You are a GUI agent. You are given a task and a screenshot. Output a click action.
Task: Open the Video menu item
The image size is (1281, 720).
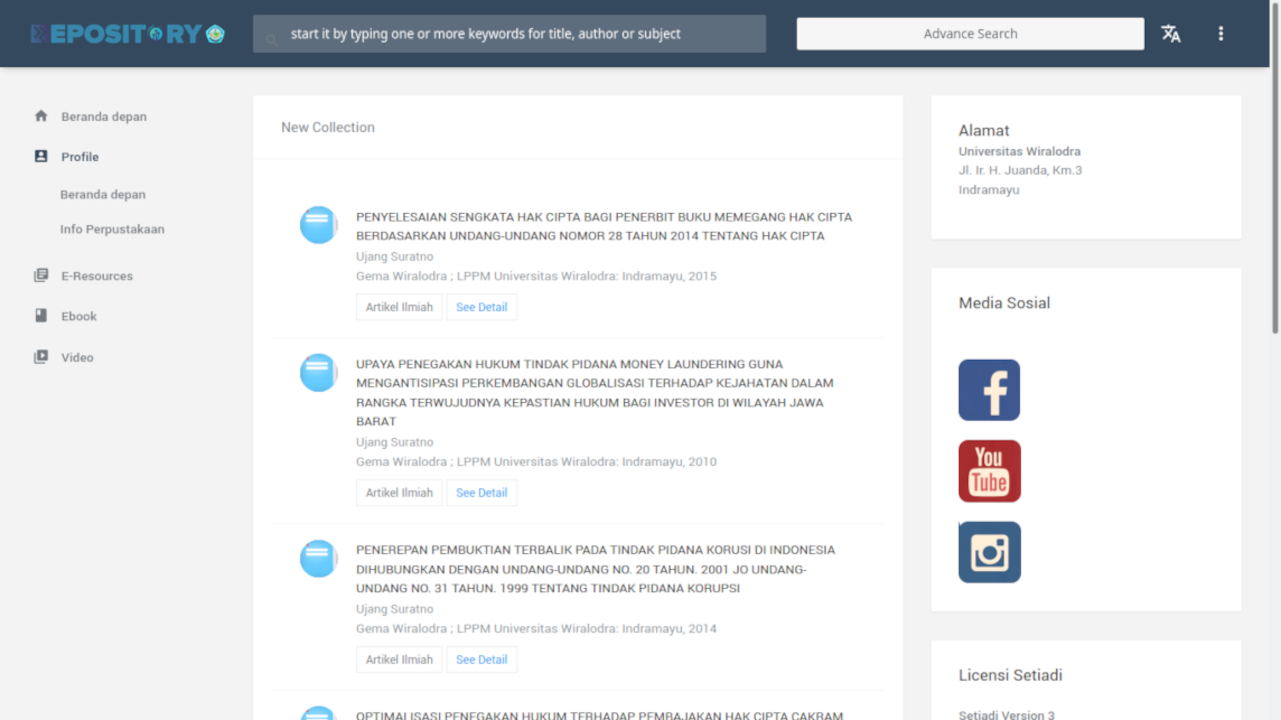click(x=77, y=357)
